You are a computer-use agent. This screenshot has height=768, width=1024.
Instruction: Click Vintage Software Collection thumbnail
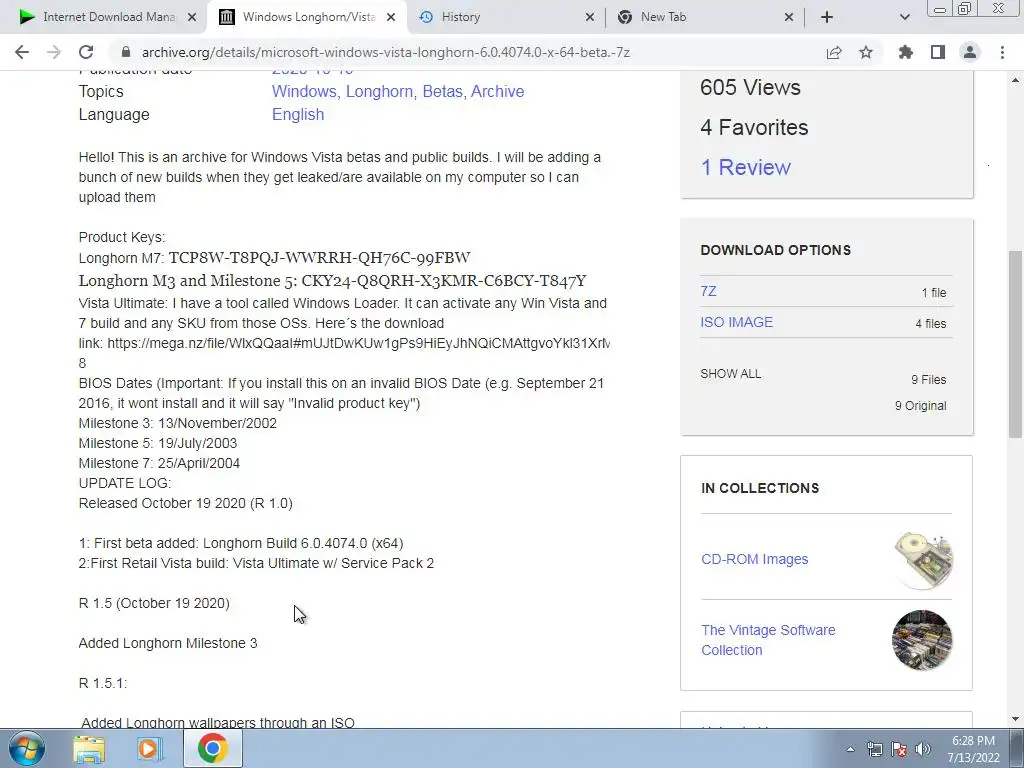pyautogui.click(x=922, y=640)
